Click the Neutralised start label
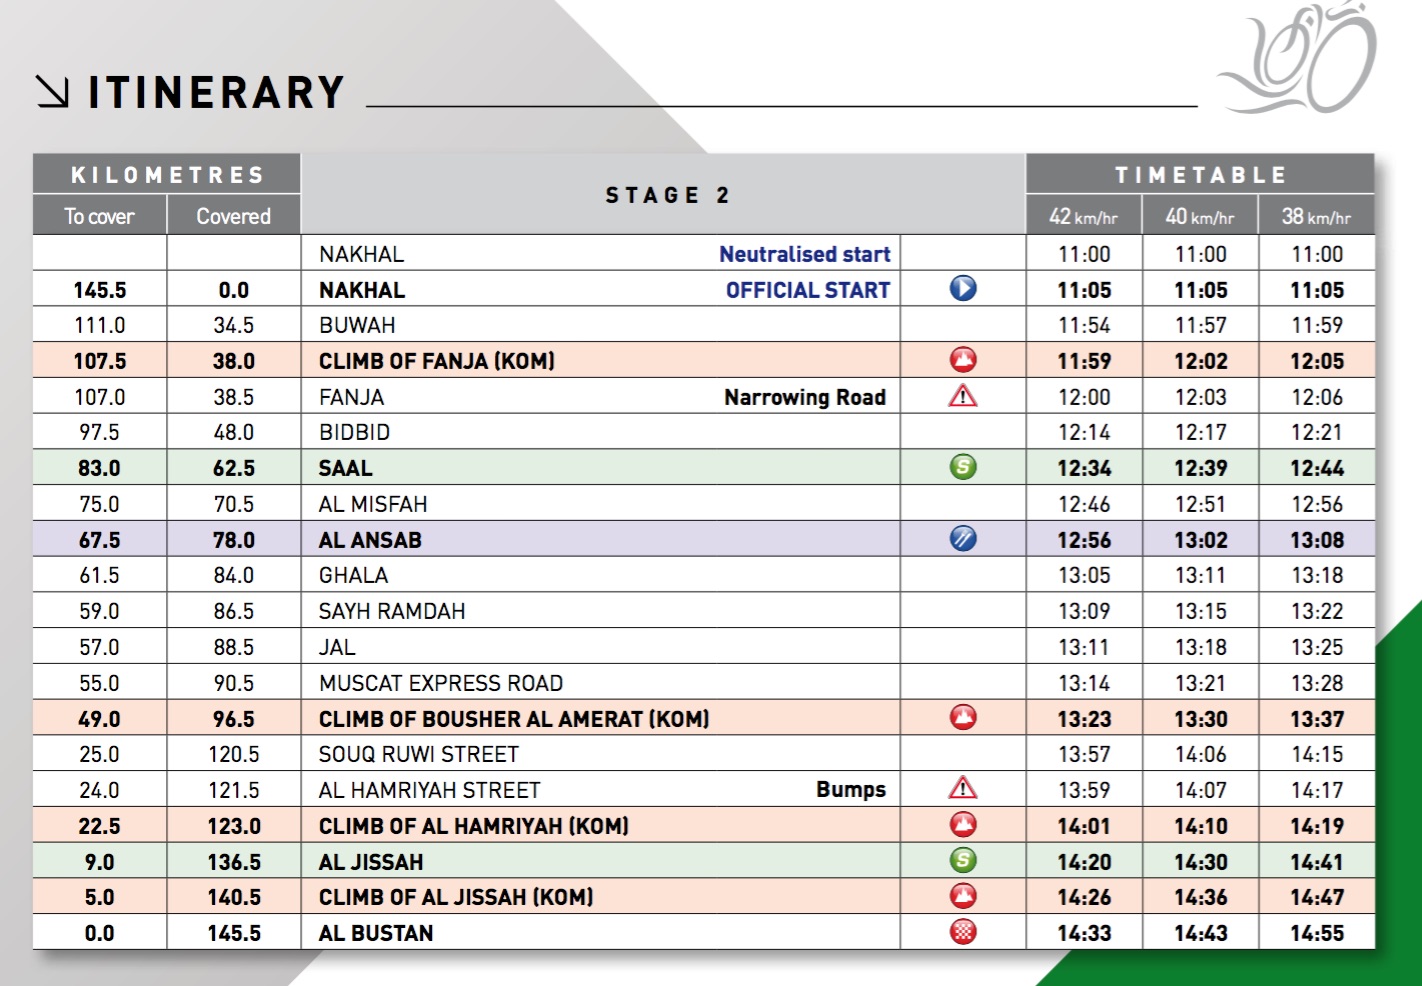 coord(804,254)
